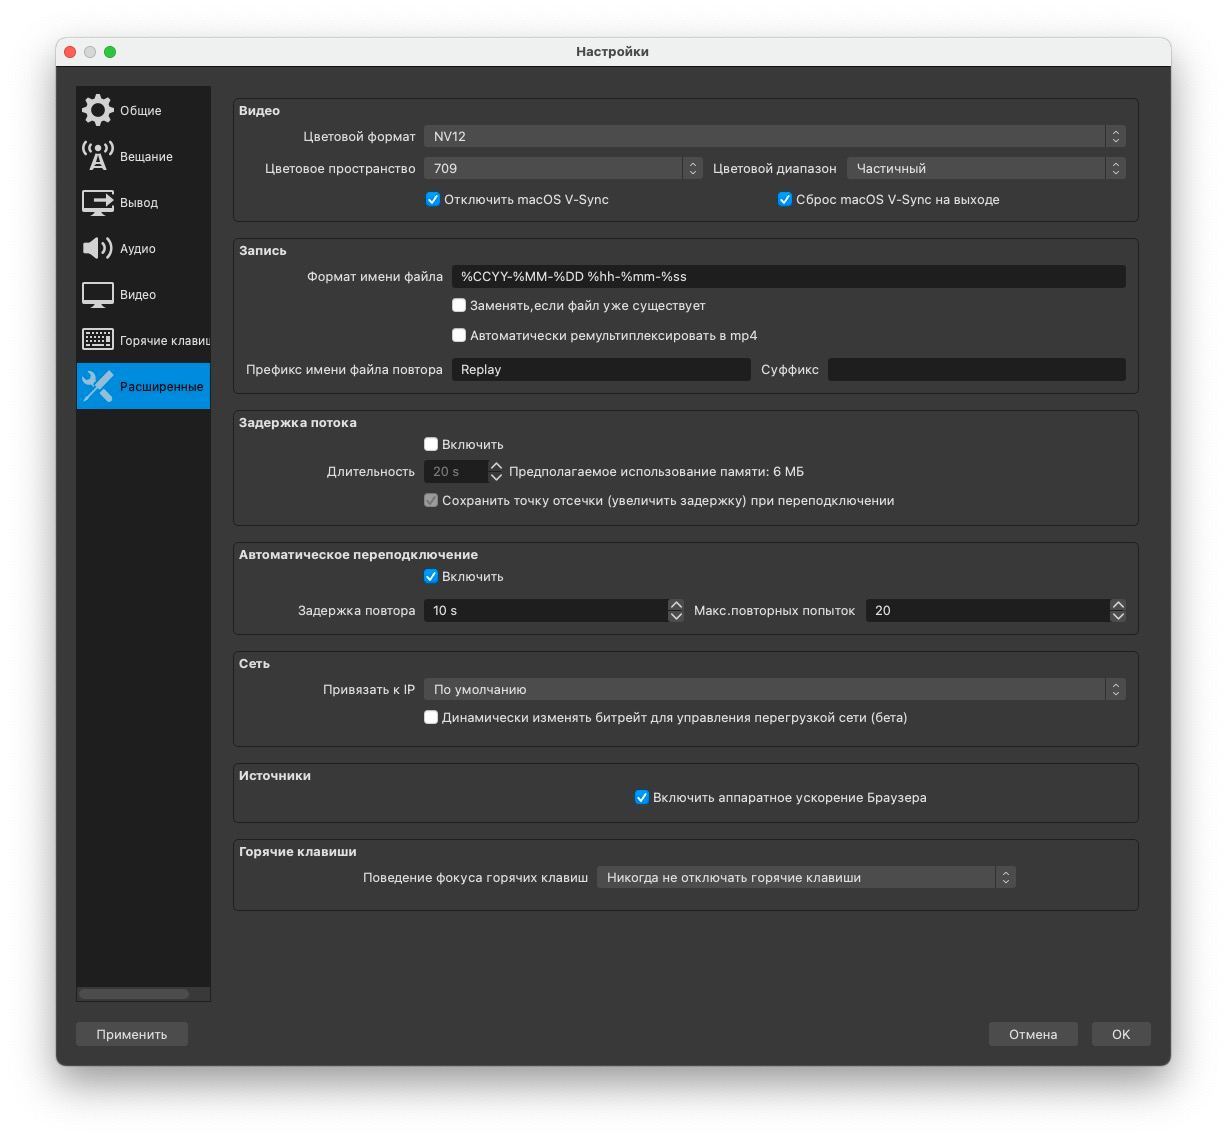Confirm settings with OK button
1227x1140 pixels.
(1121, 1034)
